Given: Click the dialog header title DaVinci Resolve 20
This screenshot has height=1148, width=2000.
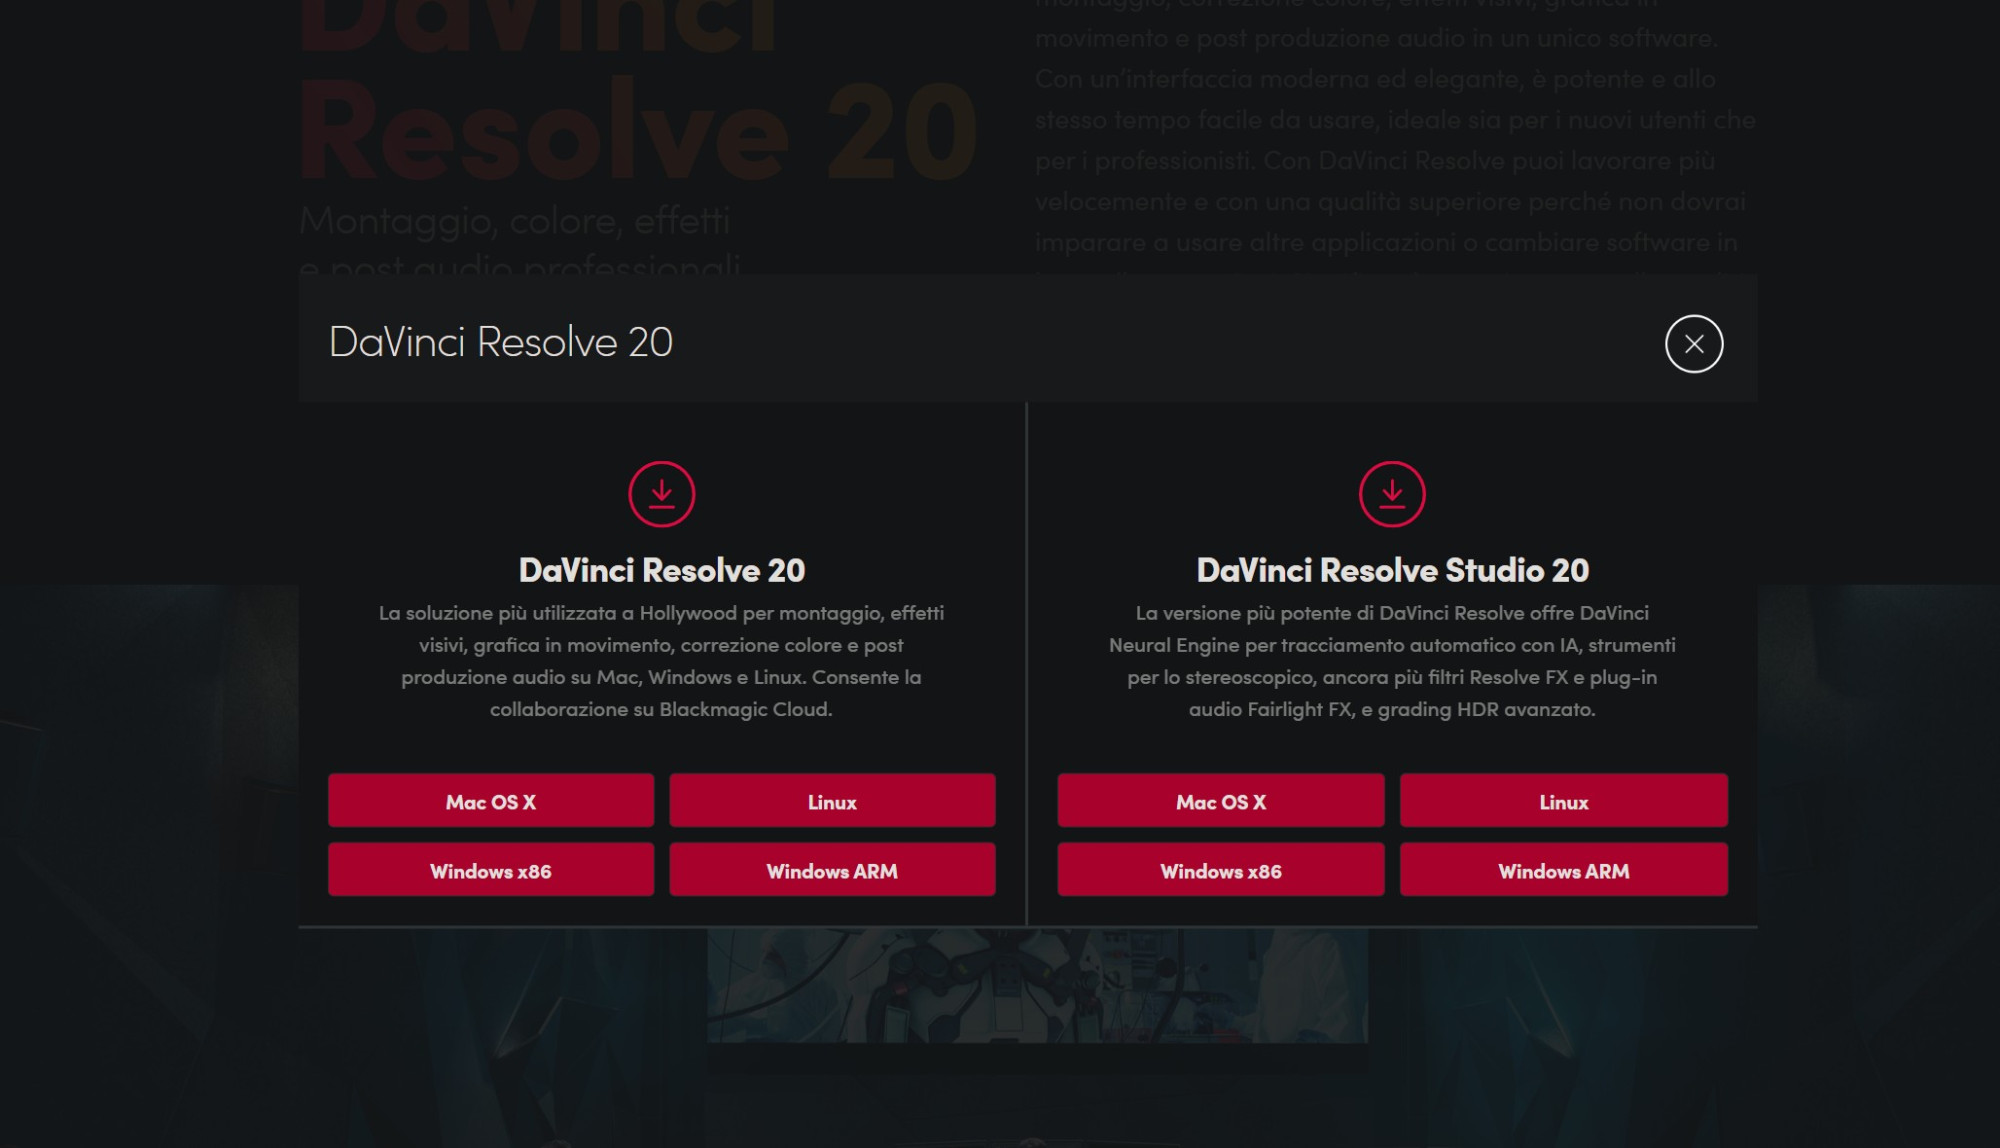Looking at the screenshot, I should point(500,342).
